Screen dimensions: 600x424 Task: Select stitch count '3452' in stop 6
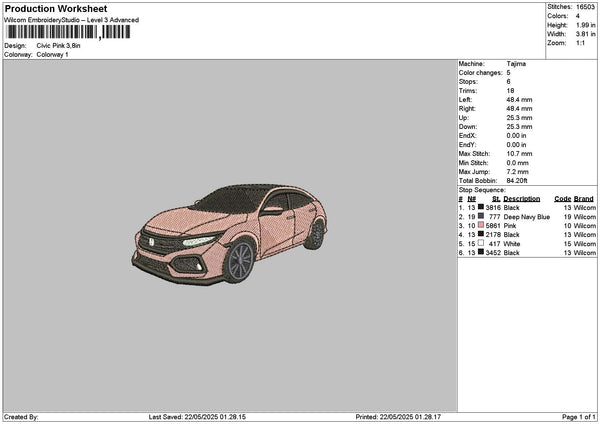pos(493,253)
